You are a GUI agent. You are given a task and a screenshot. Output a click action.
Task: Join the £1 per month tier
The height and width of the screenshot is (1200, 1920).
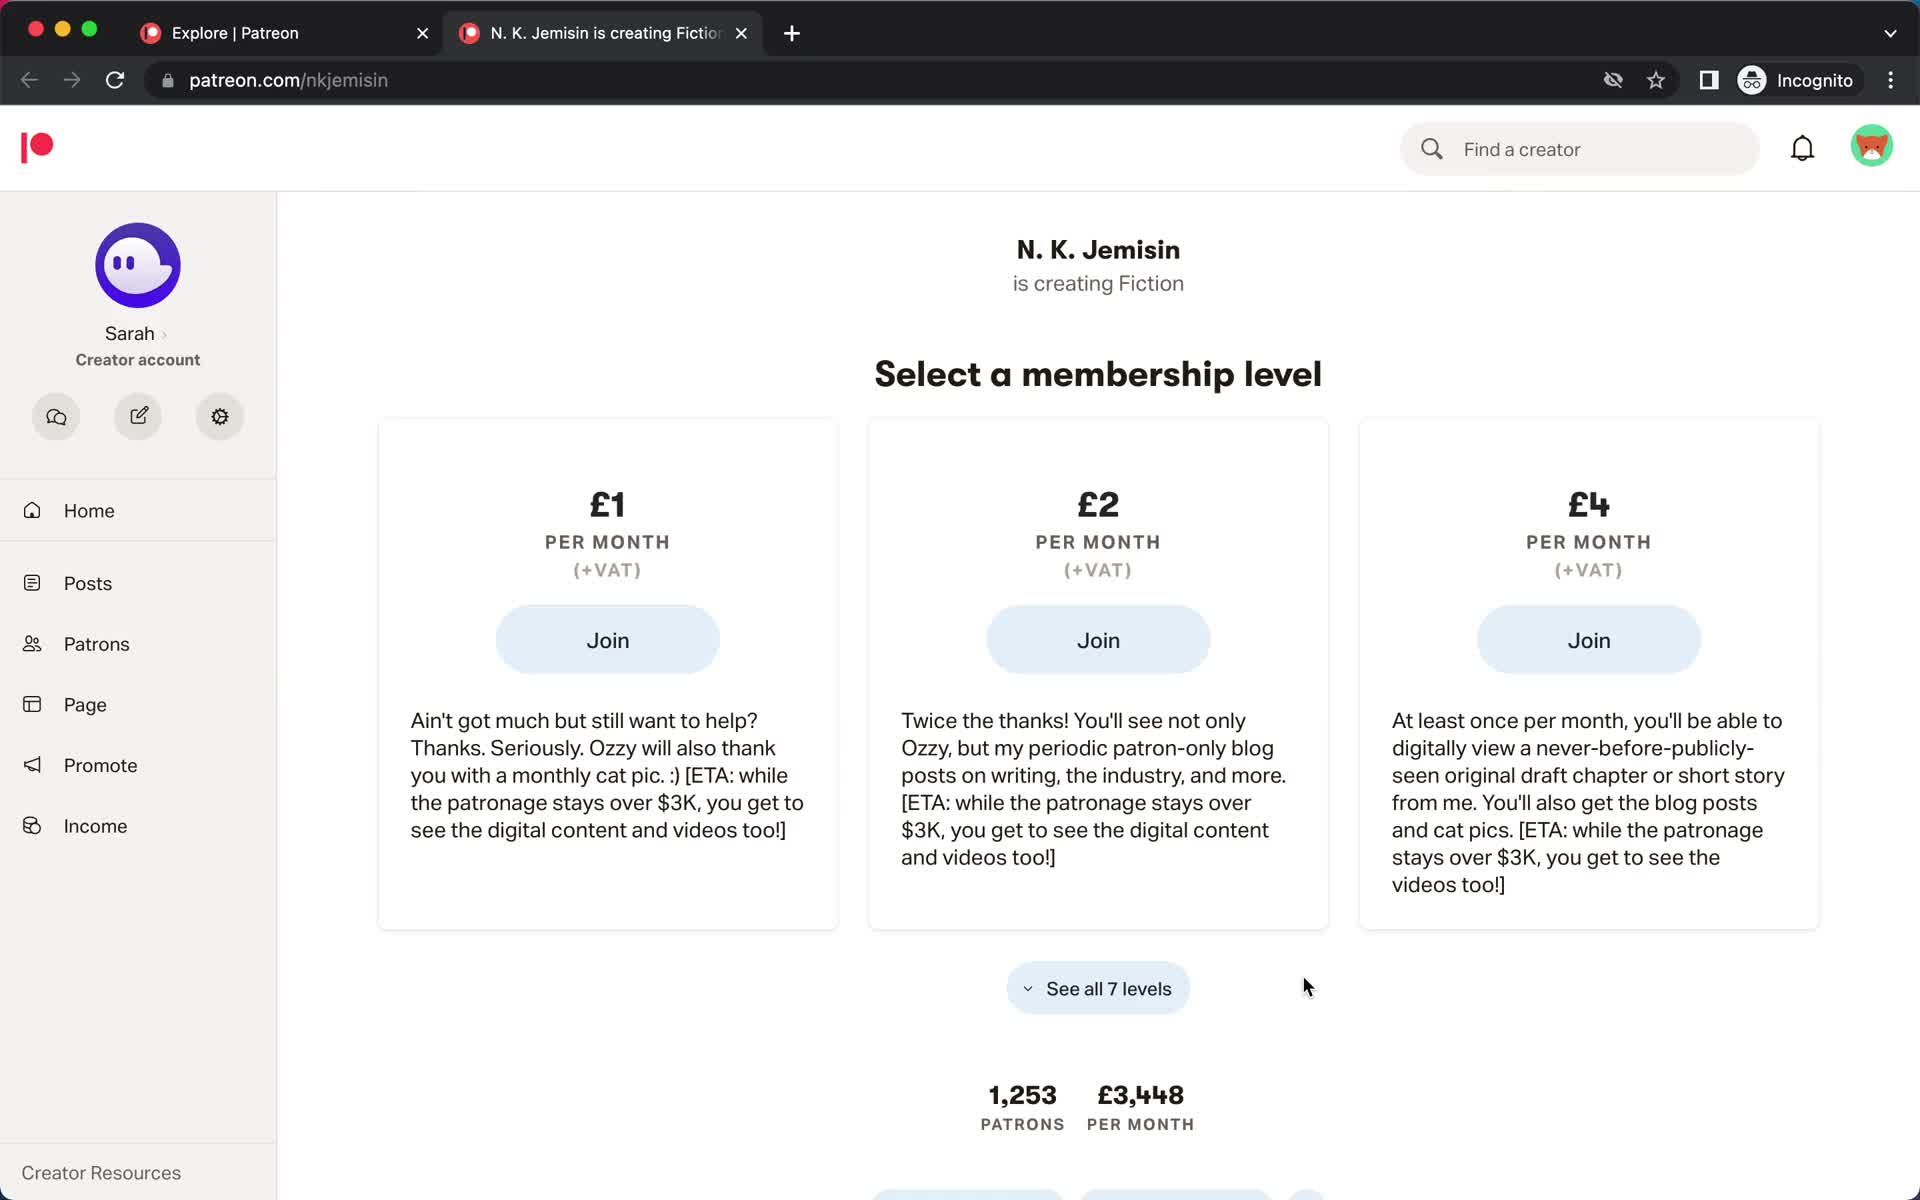(x=608, y=640)
